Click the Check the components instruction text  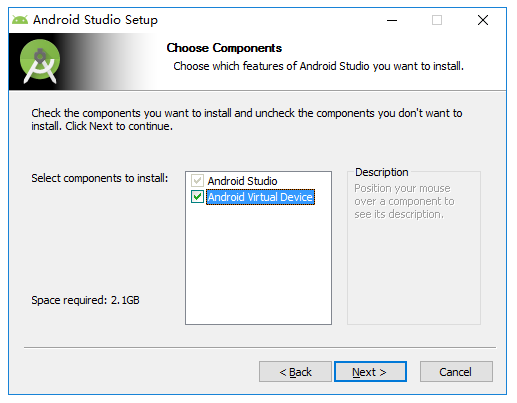pos(247,120)
